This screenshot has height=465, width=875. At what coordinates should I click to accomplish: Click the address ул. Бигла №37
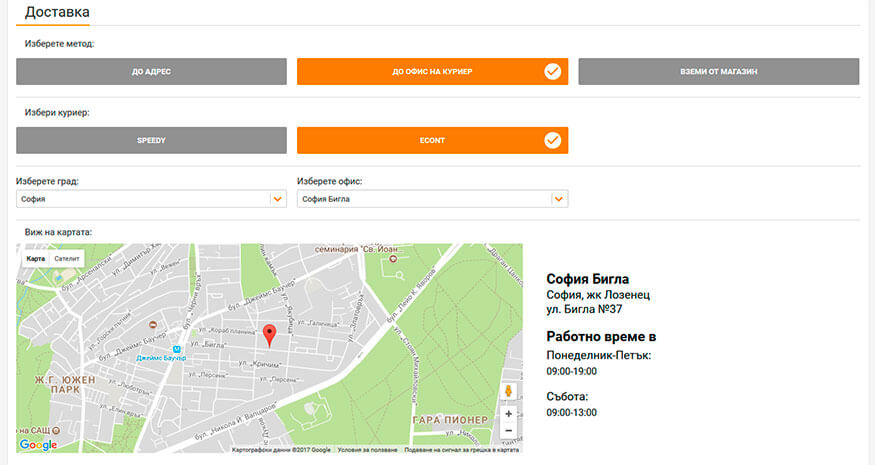coord(584,309)
